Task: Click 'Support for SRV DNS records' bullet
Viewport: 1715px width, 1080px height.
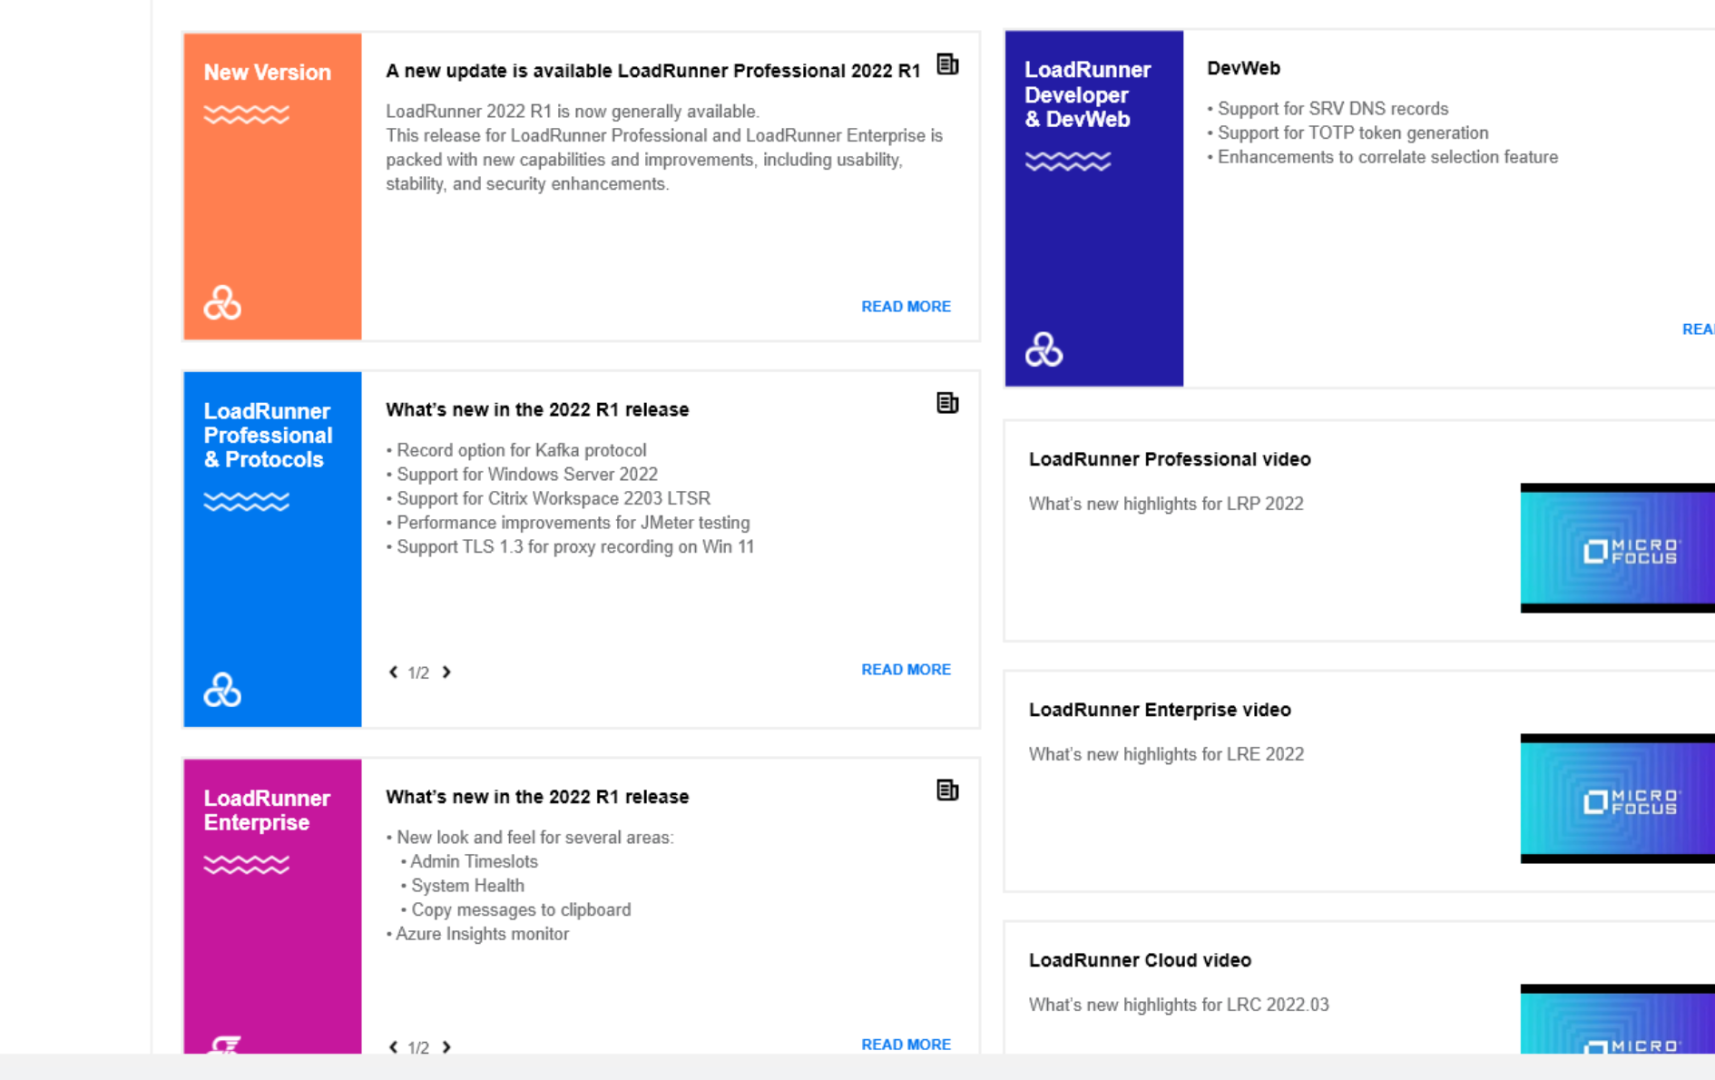Action: [1328, 109]
